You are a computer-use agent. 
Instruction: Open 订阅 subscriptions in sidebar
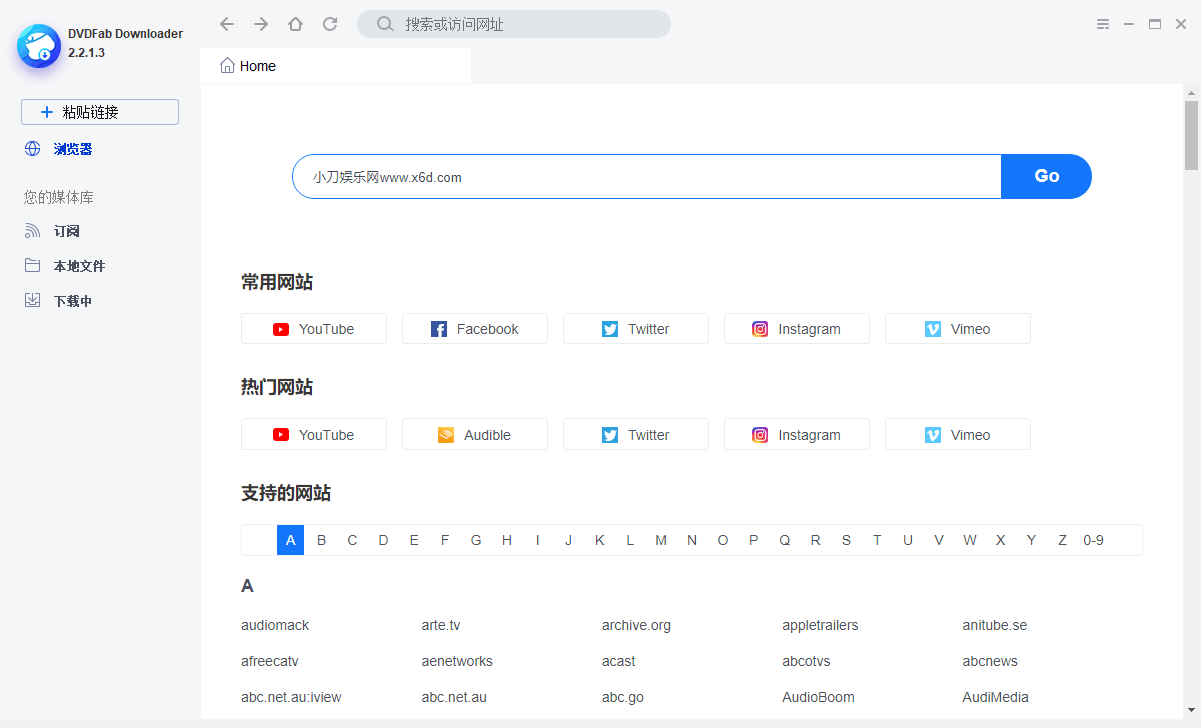tap(66, 231)
